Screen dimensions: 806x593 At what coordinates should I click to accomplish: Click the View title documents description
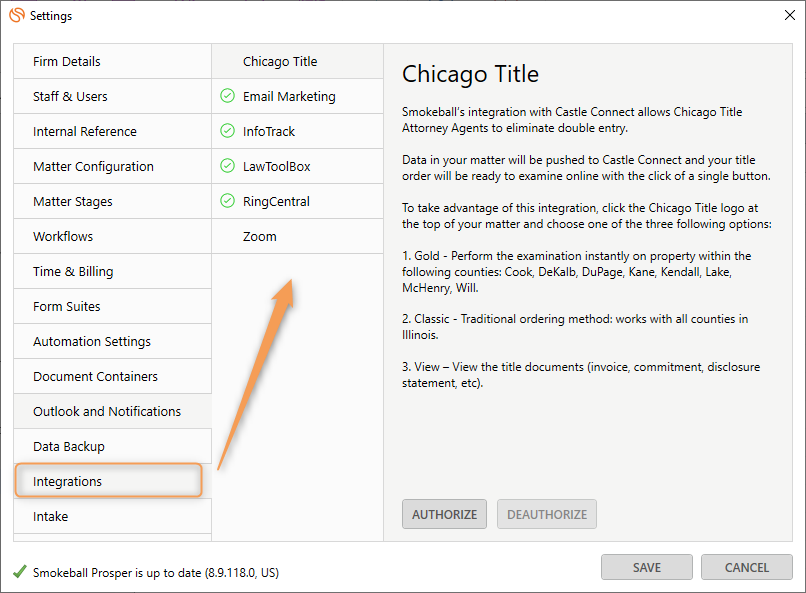click(581, 375)
